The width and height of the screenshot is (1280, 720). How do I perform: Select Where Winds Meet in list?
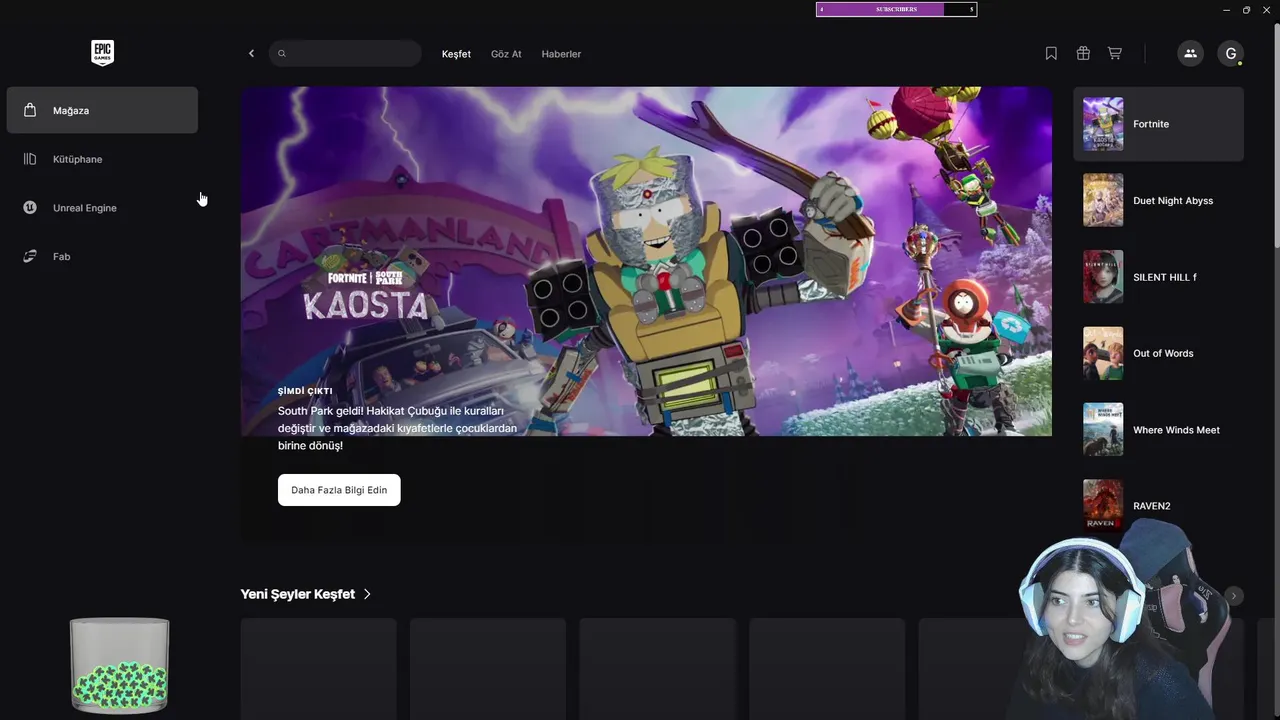point(1158,430)
